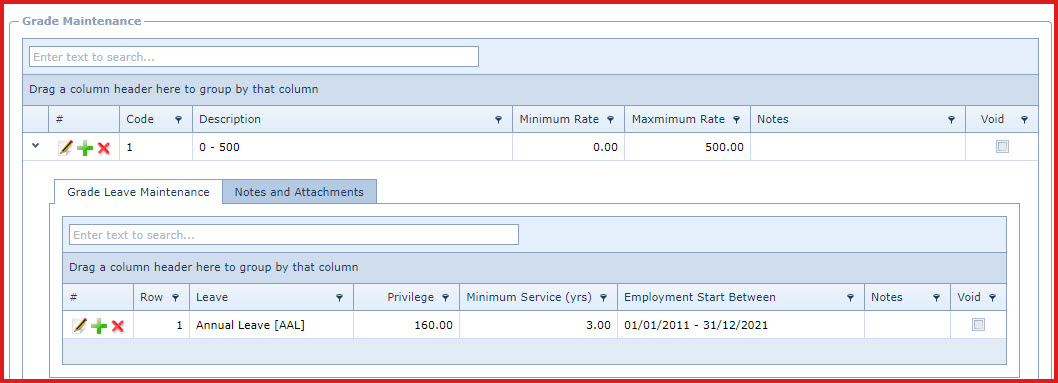Open filter icon on Description column
1058x383 pixels.
(499, 120)
